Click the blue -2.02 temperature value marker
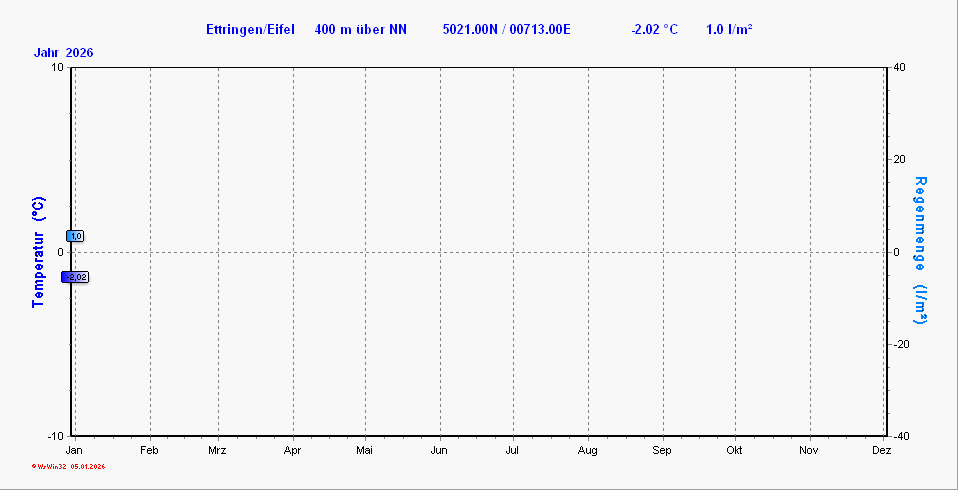 click(76, 277)
